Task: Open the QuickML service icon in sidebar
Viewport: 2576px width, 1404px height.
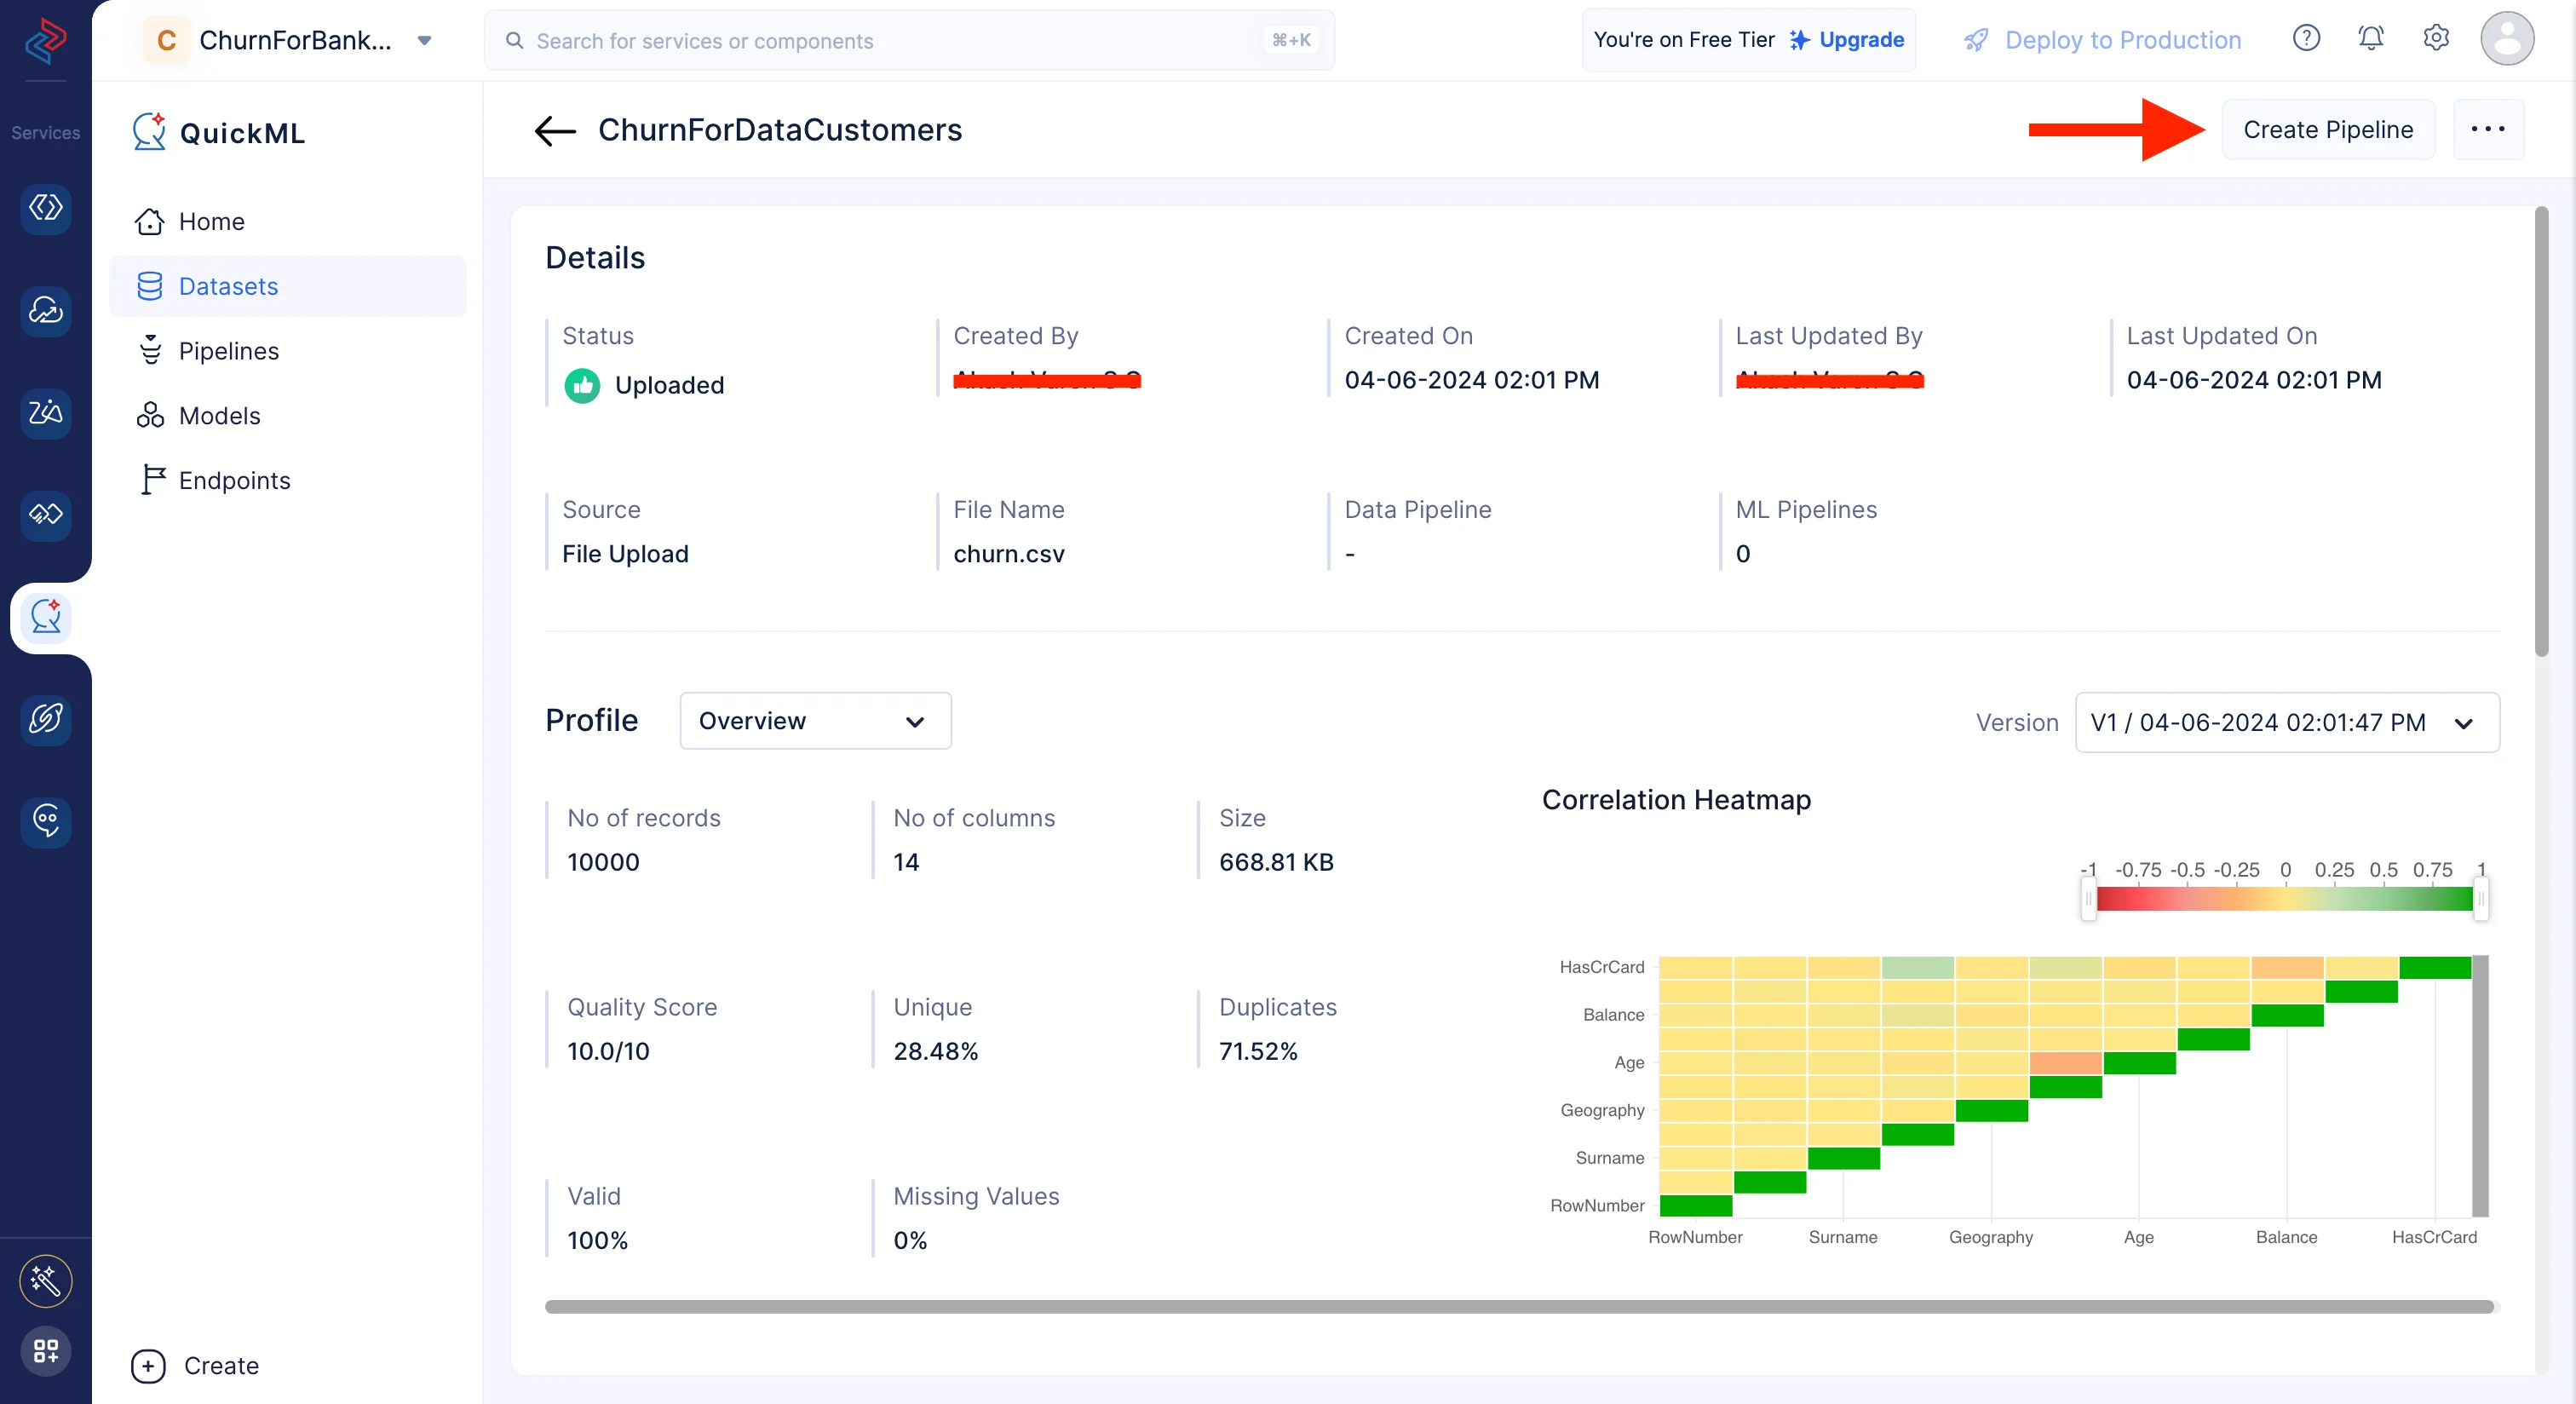Action: coord(46,617)
